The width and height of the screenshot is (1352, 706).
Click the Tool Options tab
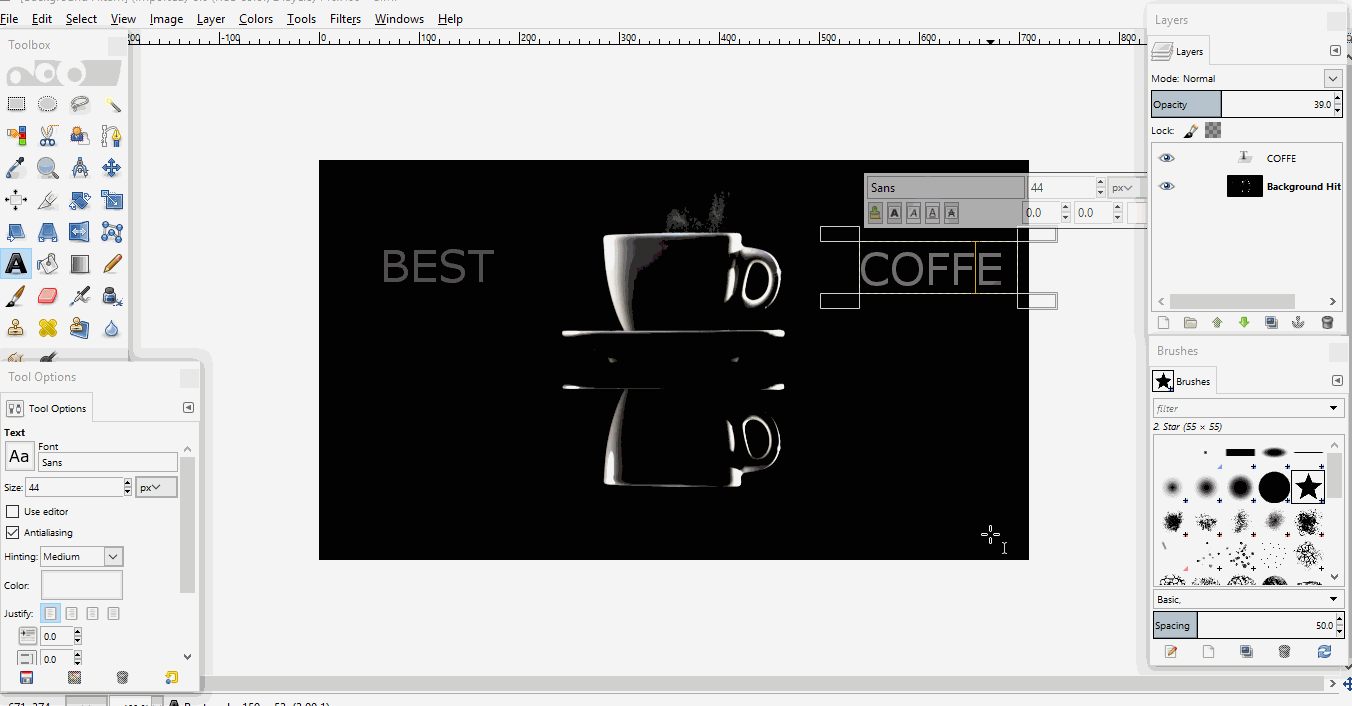(47, 408)
